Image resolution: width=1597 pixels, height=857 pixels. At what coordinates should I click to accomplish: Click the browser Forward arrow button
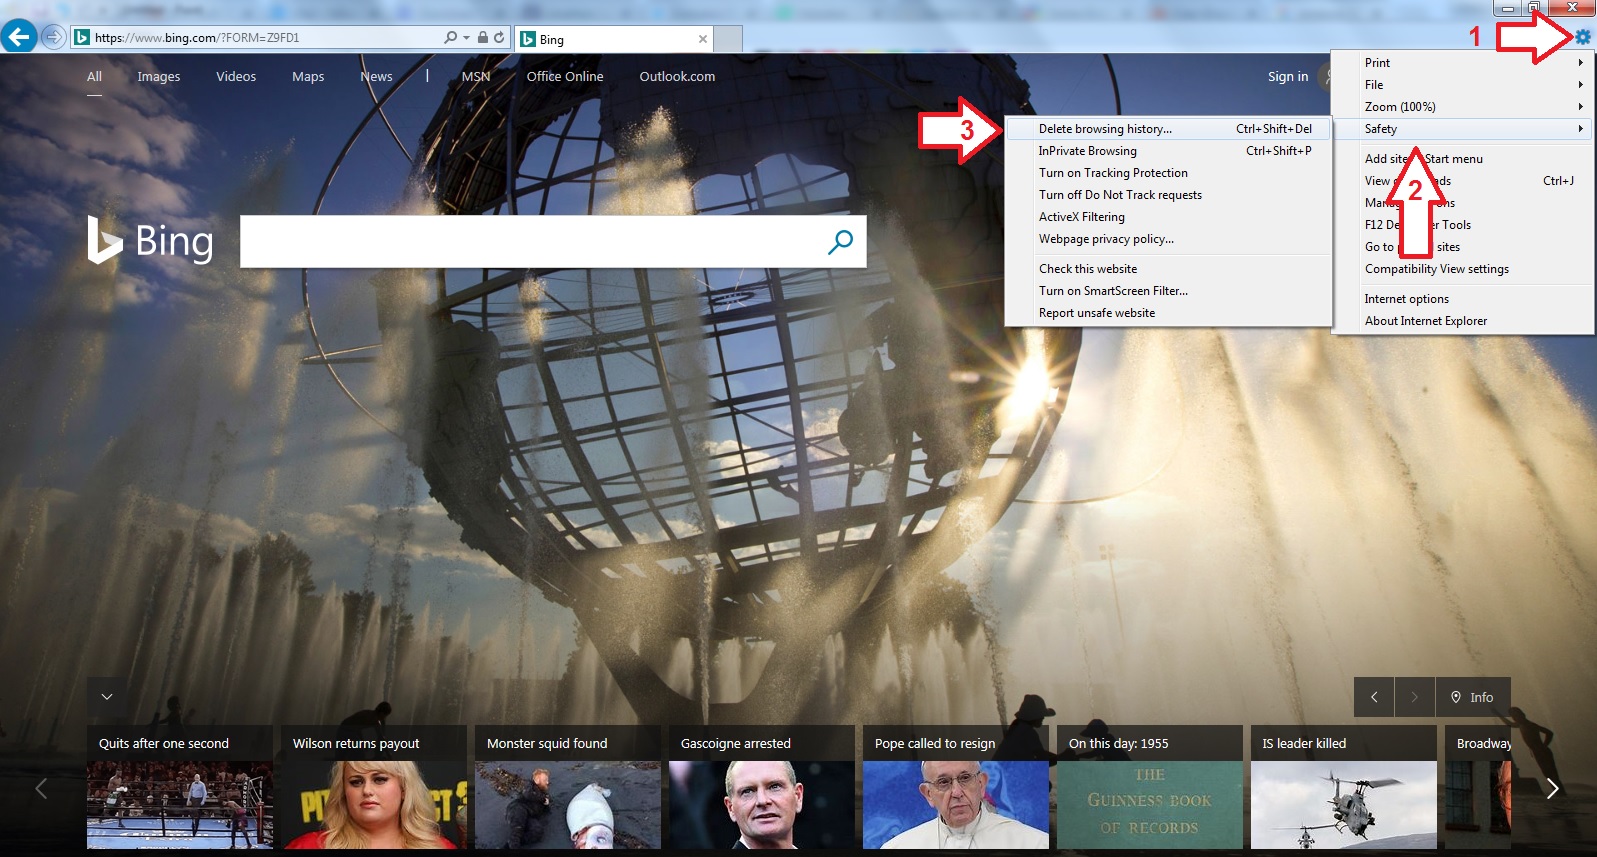[x=54, y=37]
